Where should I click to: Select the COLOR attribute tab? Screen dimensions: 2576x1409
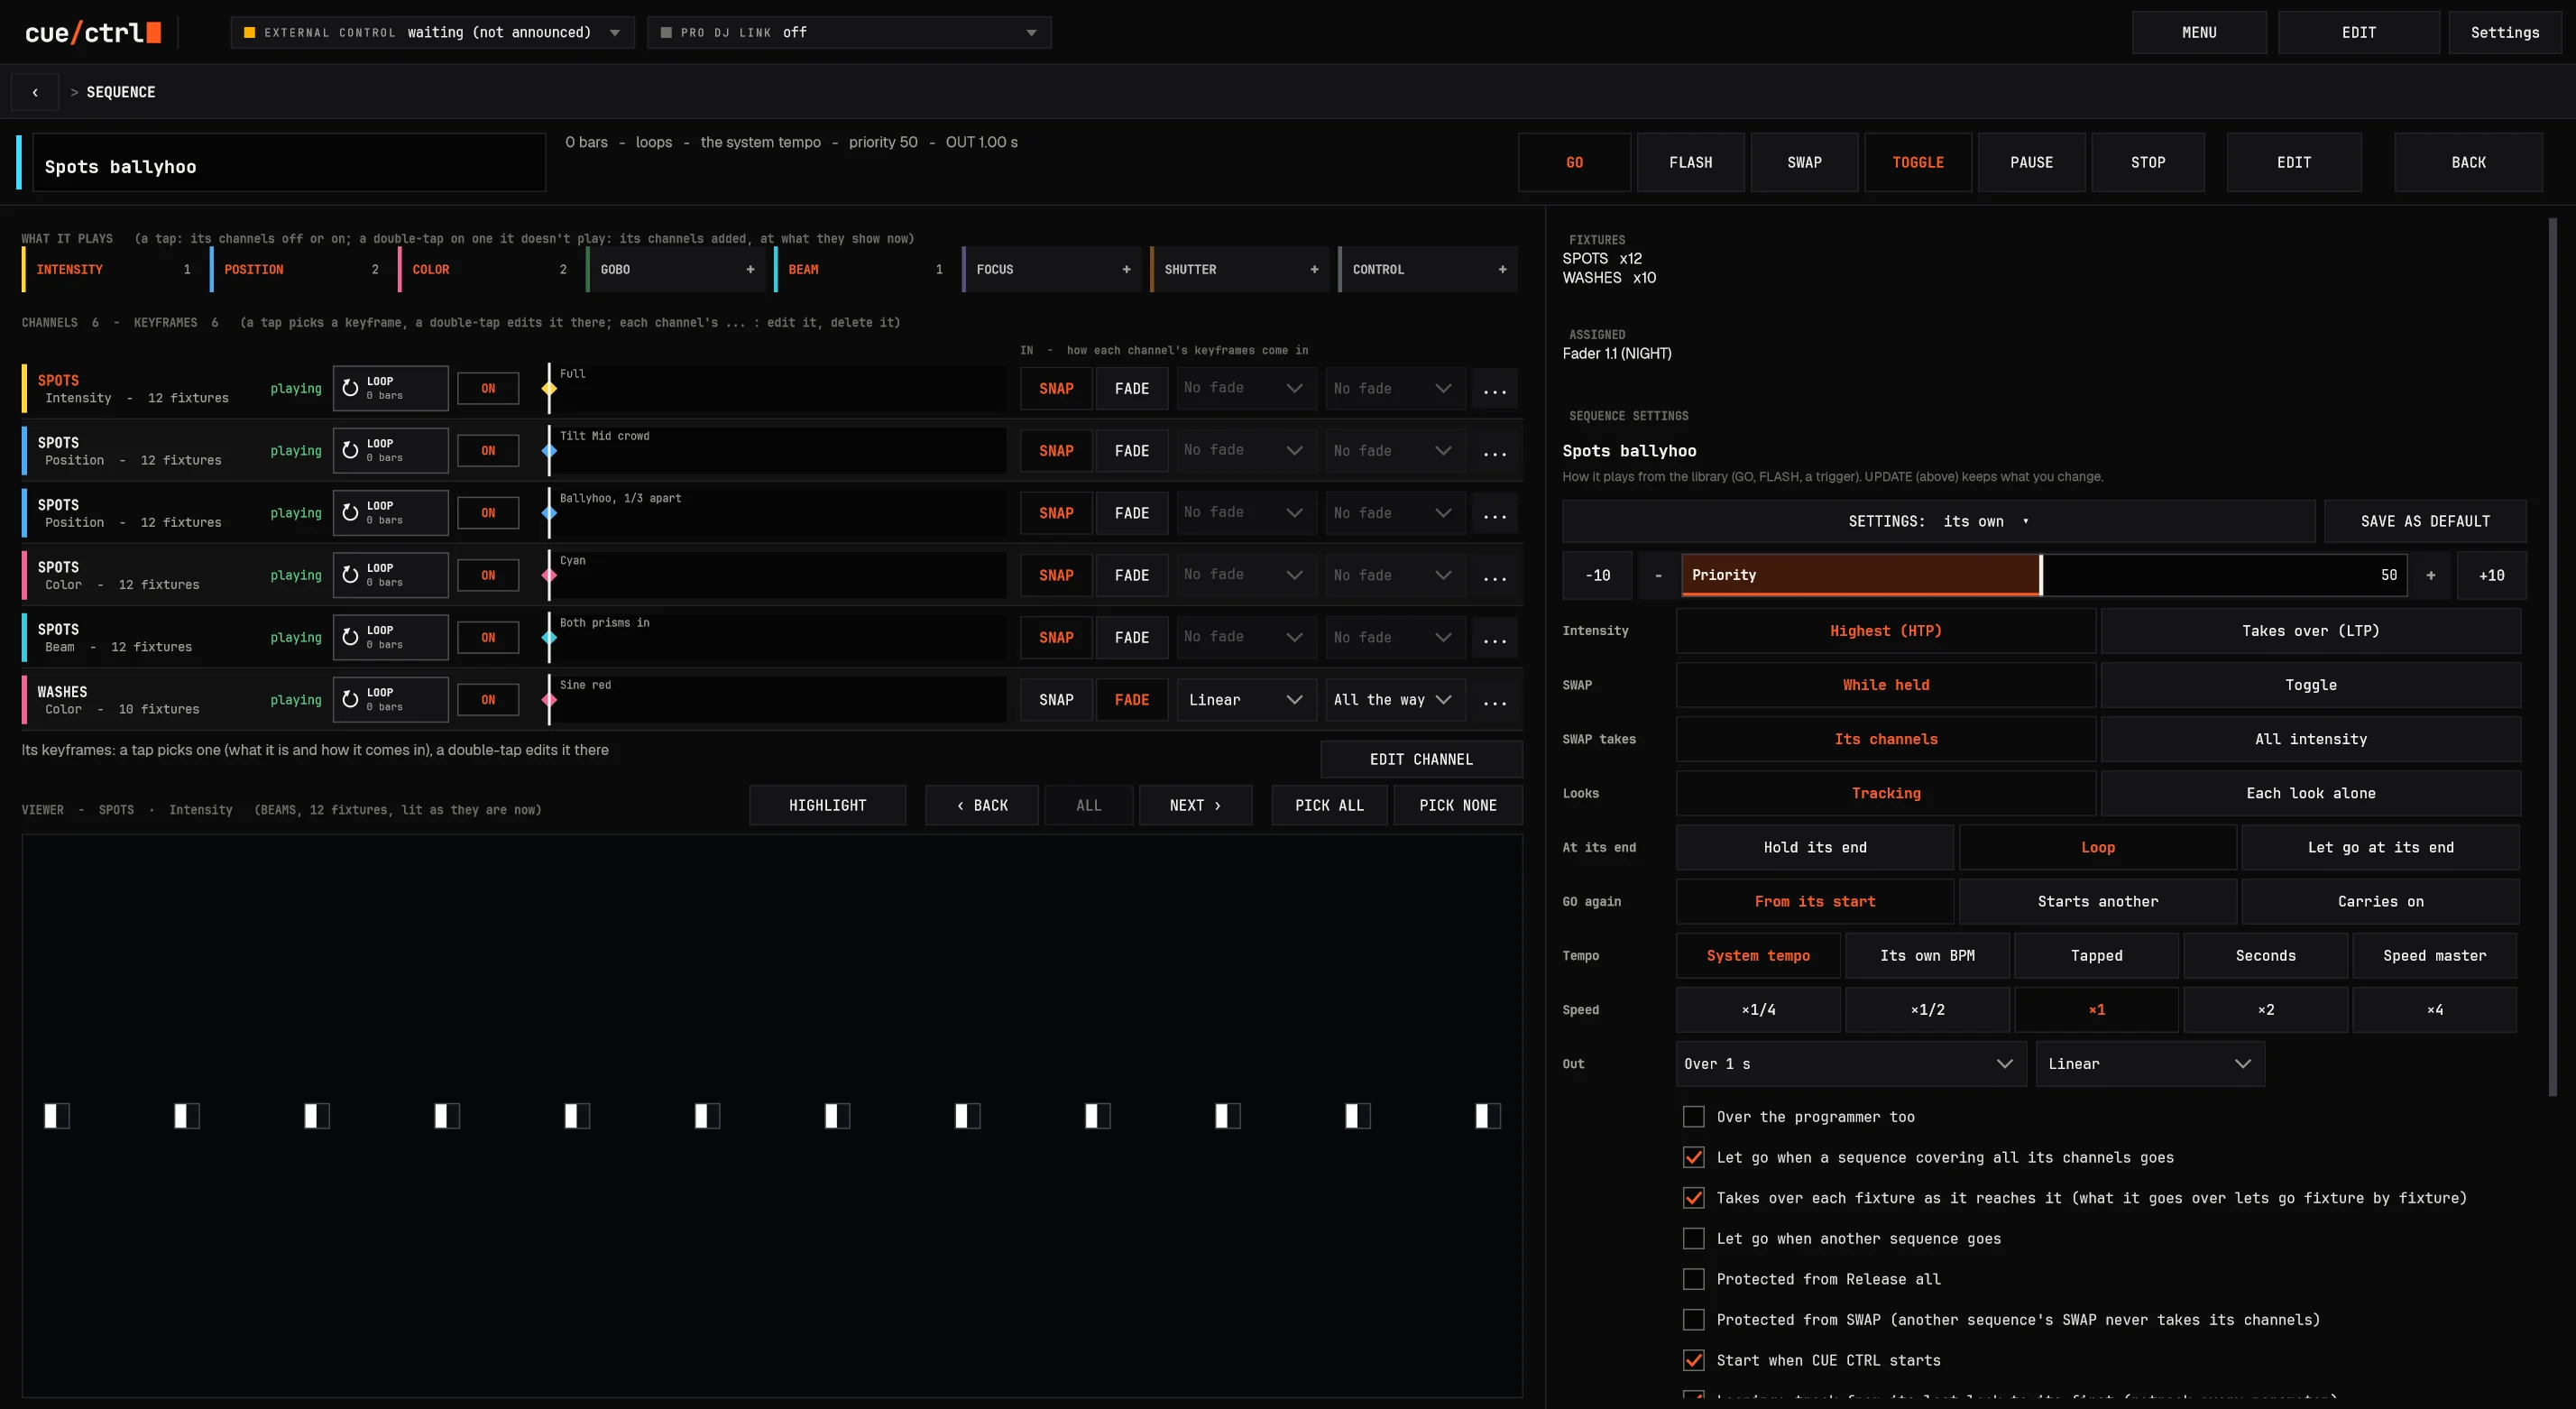click(485, 269)
